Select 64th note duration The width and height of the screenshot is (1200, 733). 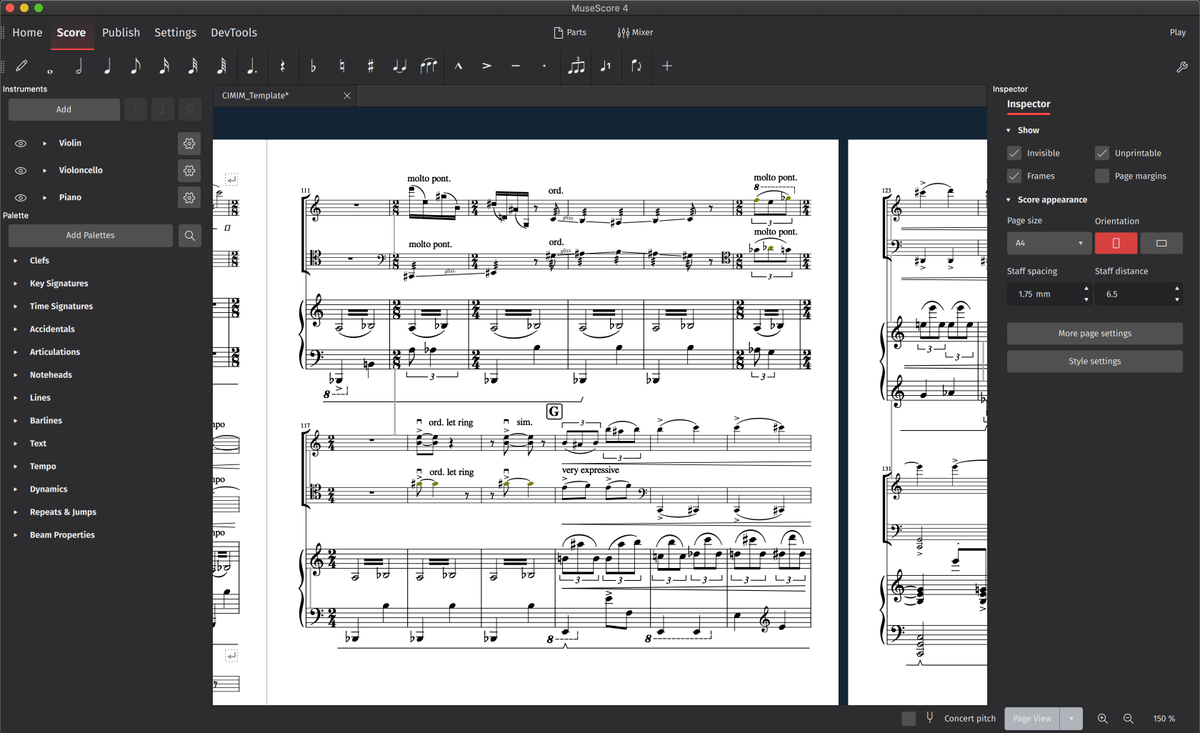(x=222, y=66)
